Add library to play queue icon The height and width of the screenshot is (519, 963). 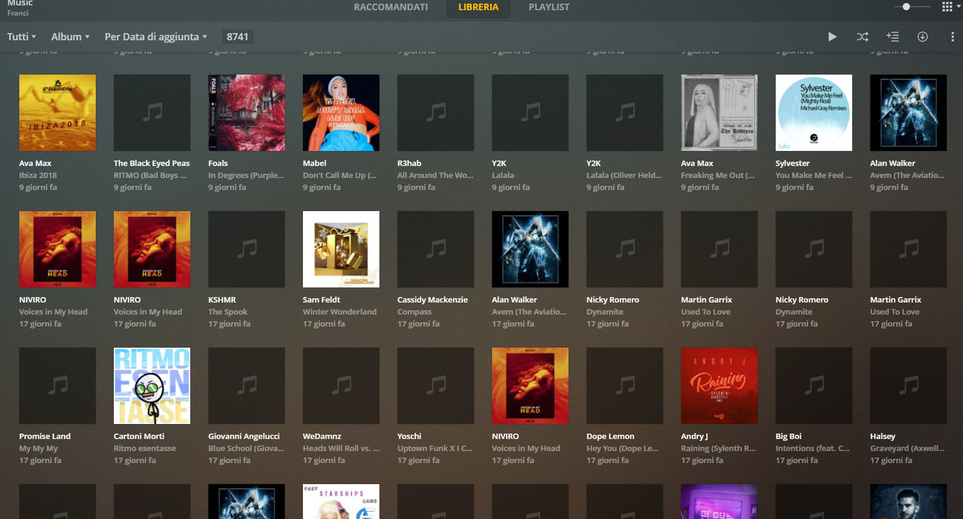892,37
